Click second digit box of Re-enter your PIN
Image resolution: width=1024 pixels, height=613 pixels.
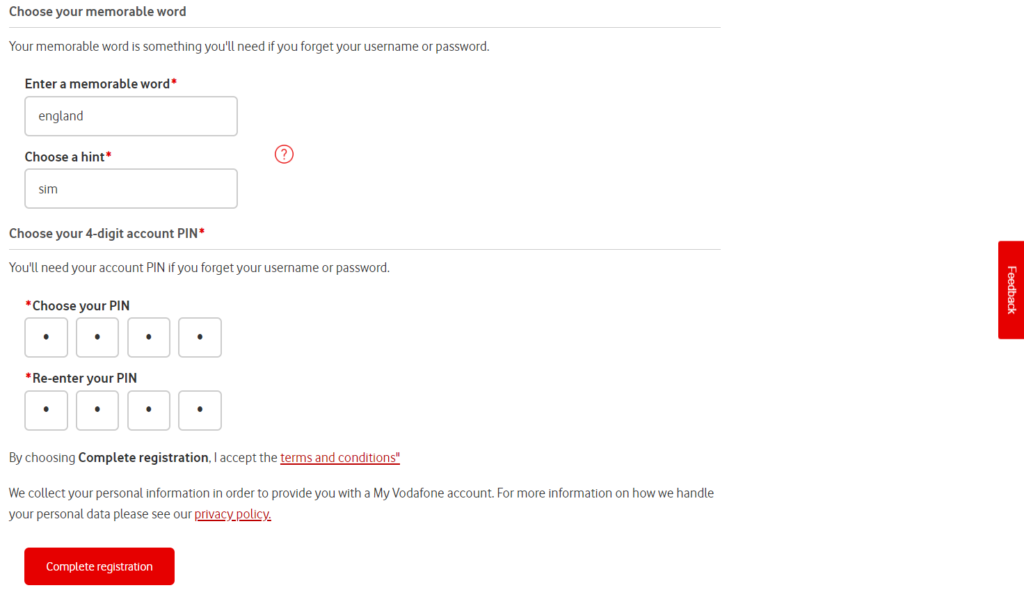click(97, 411)
